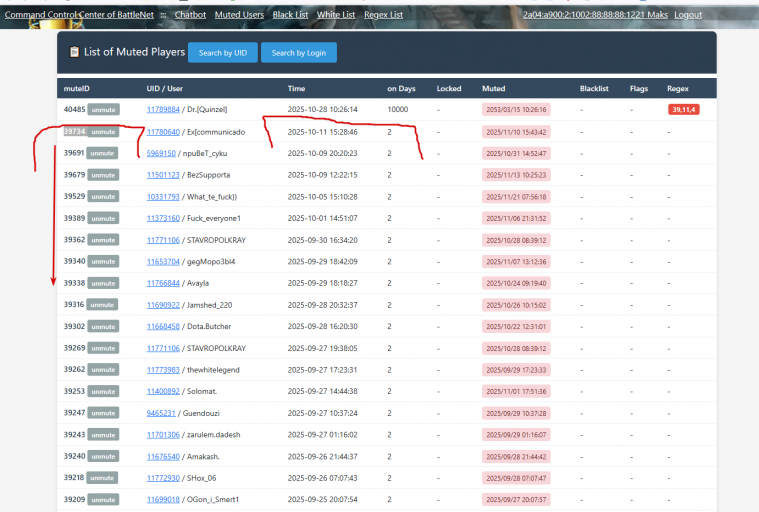Click muted date badge 2025/11/10 15:43:42
The width and height of the screenshot is (759, 512).
516,132
